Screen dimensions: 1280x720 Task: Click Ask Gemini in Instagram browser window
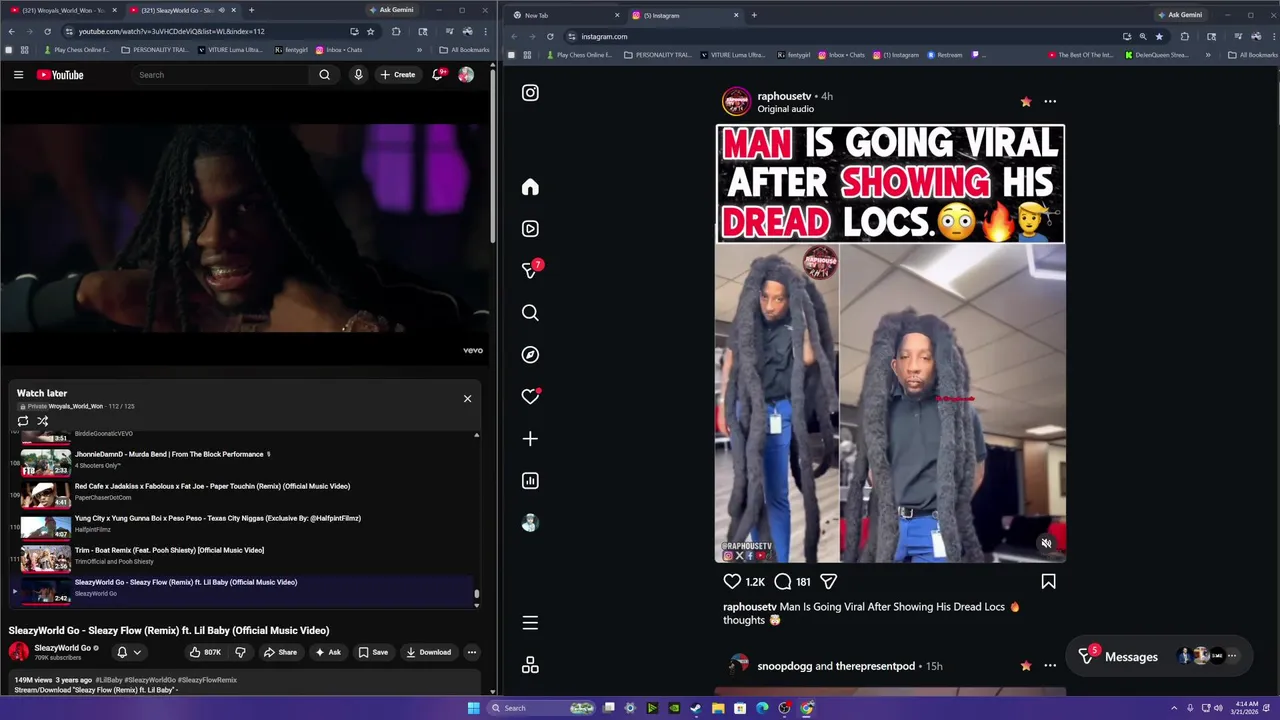coord(1179,15)
